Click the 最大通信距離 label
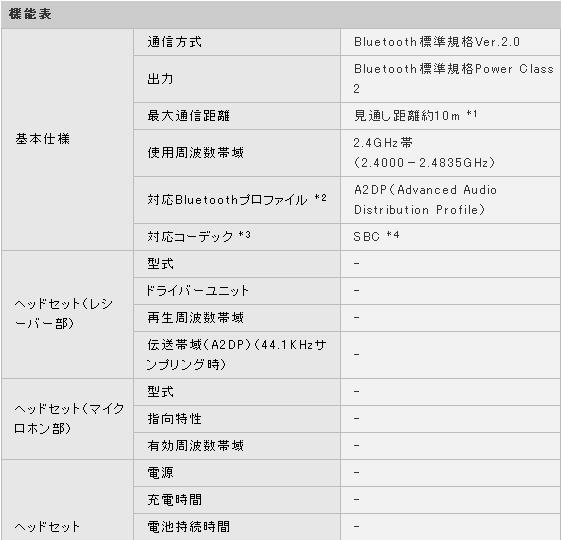Viewport: 562px width, 540px height. coord(189,116)
